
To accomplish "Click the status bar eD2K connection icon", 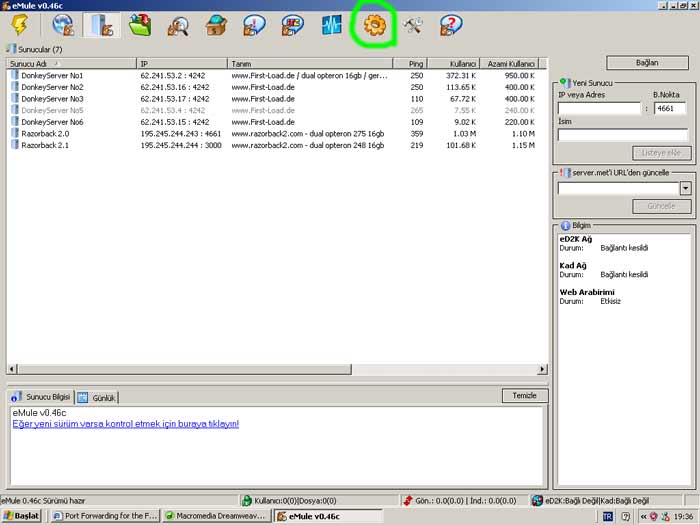I will tap(537, 500).
